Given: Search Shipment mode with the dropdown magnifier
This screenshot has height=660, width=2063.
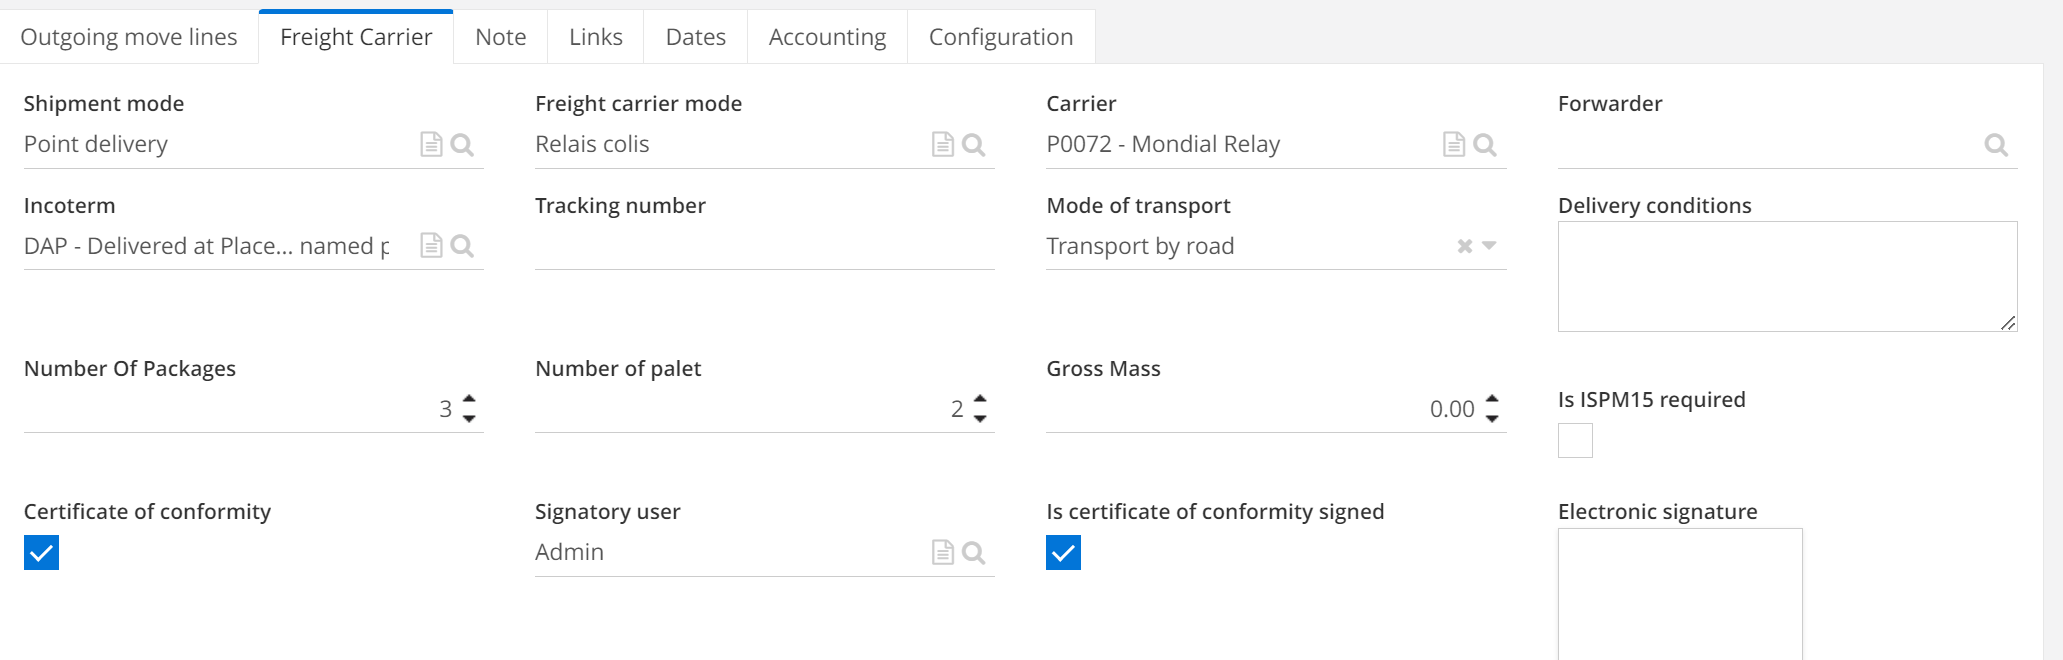Looking at the screenshot, I should click(x=462, y=144).
